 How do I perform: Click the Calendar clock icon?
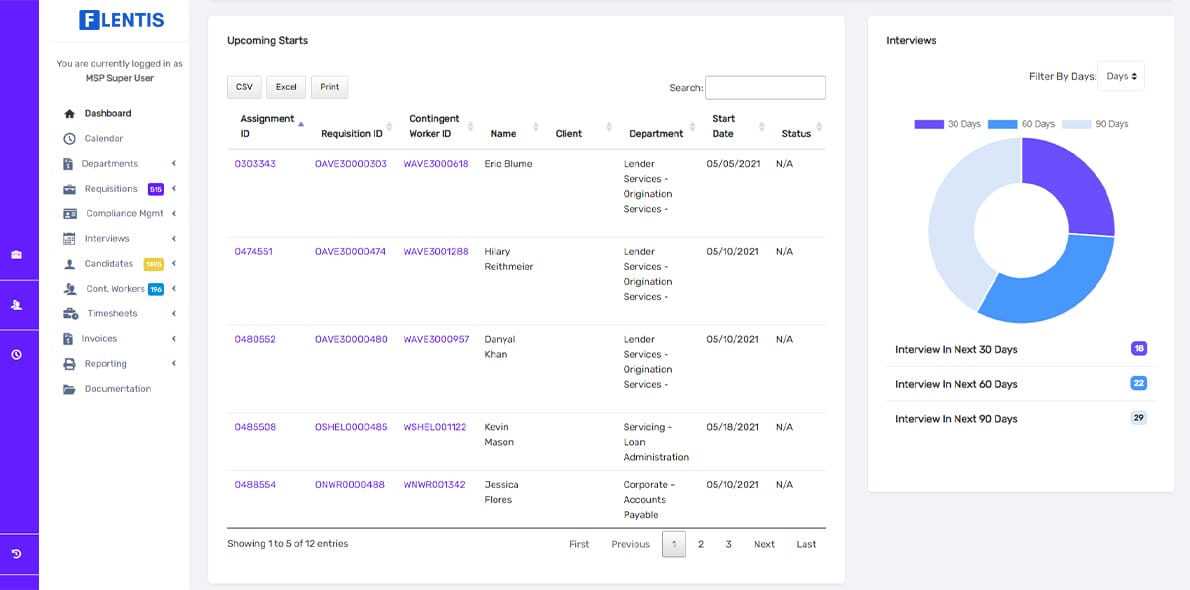click(69, 139)
